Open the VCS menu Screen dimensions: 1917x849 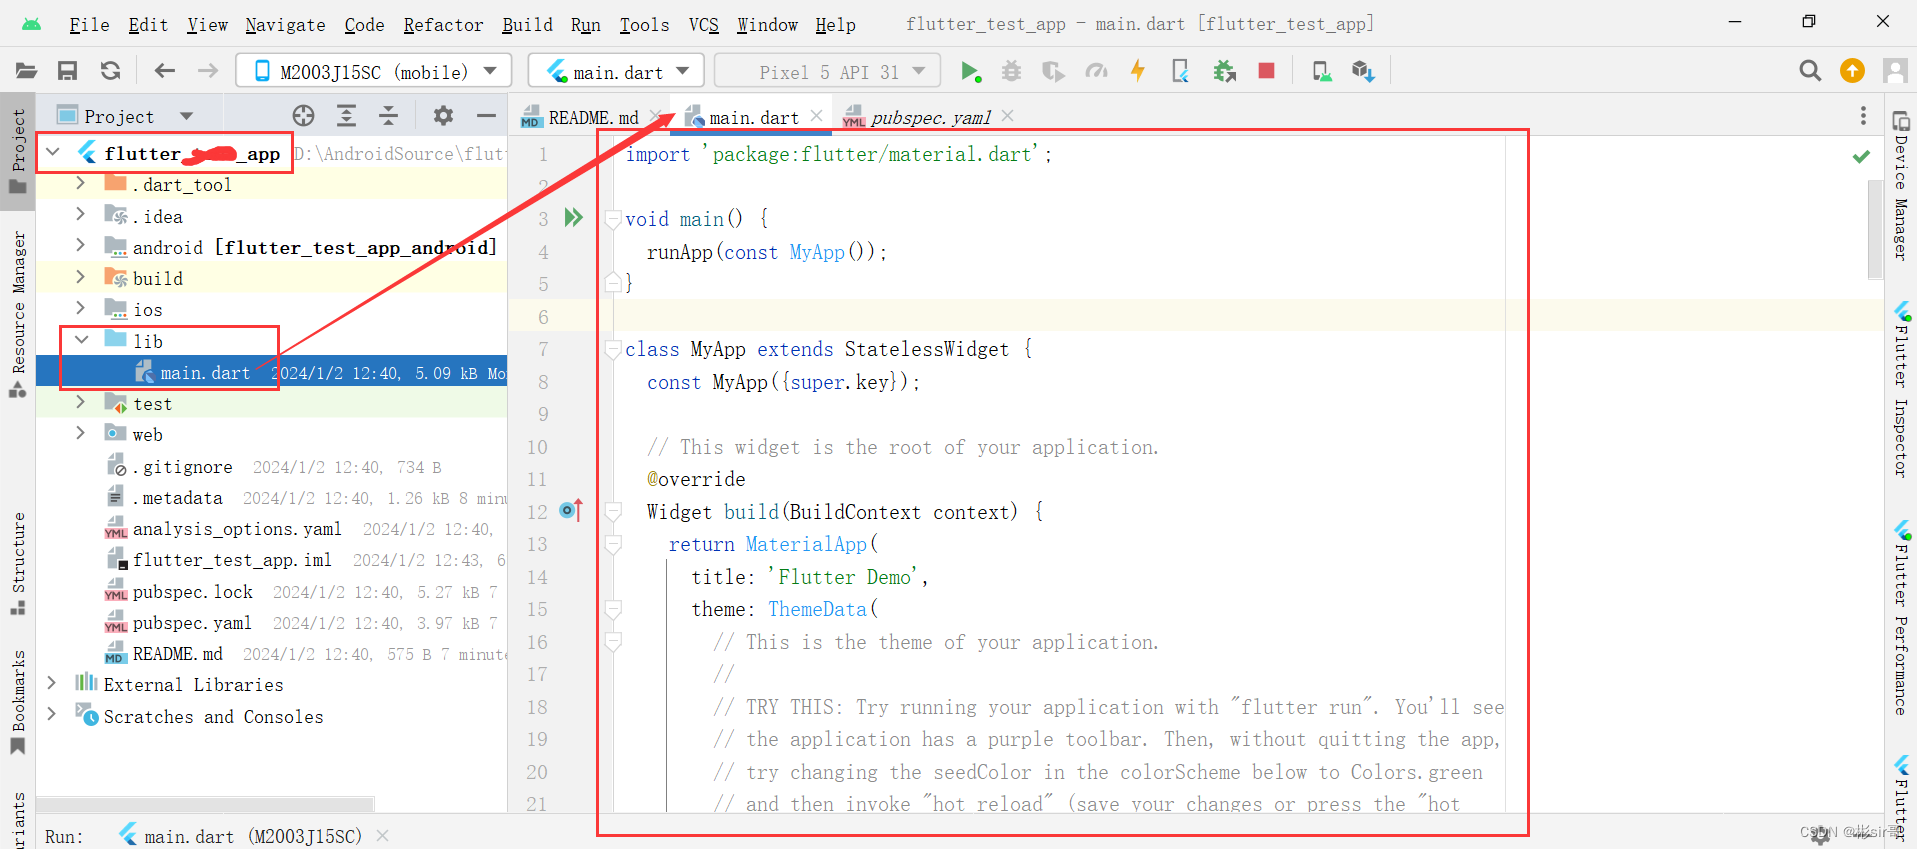pyautogui.click(x=704, y=25)
